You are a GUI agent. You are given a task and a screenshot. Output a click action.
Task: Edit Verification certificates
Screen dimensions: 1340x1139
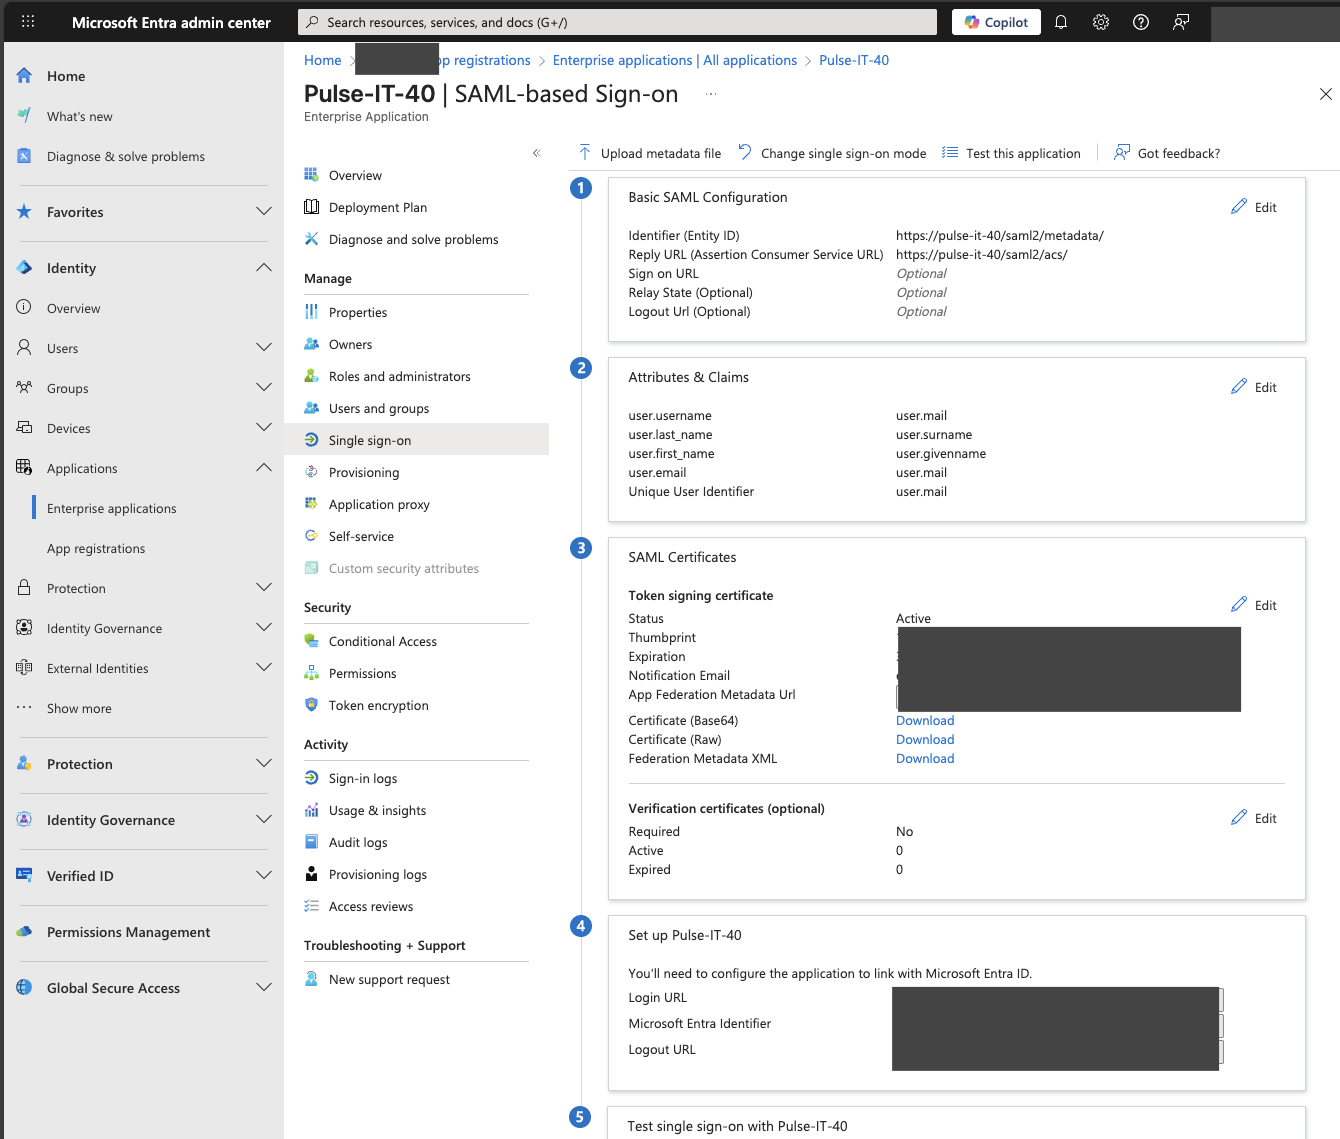coord(1254,818)
